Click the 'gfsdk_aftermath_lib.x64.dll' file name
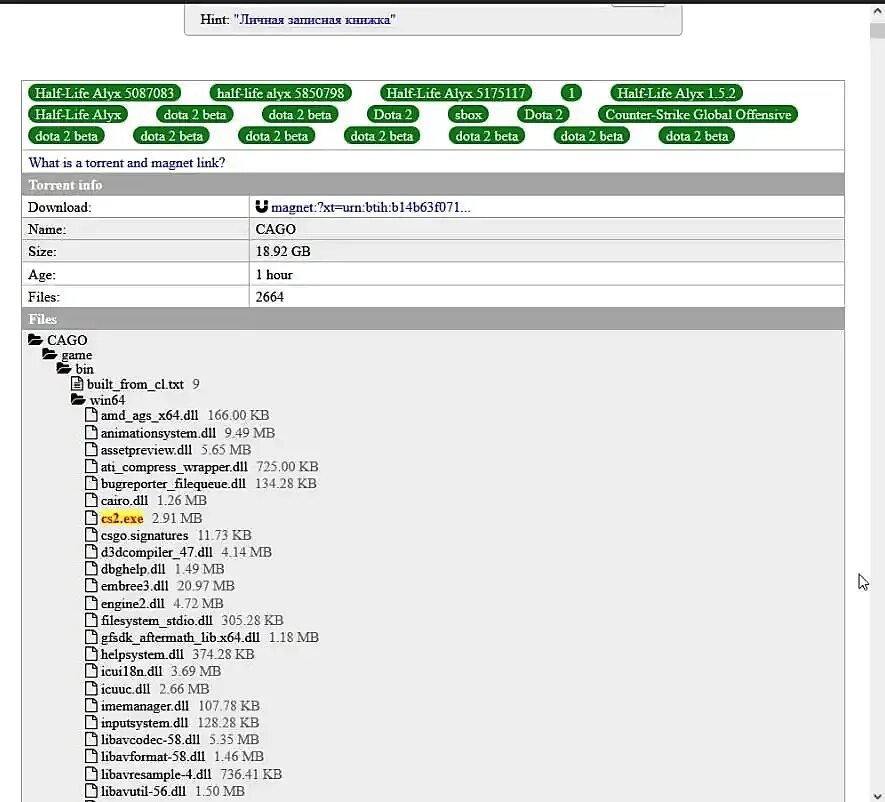Image resolution: width=885 pixels, height=802 pixels. pyautogui.click(x=180, y=637)
